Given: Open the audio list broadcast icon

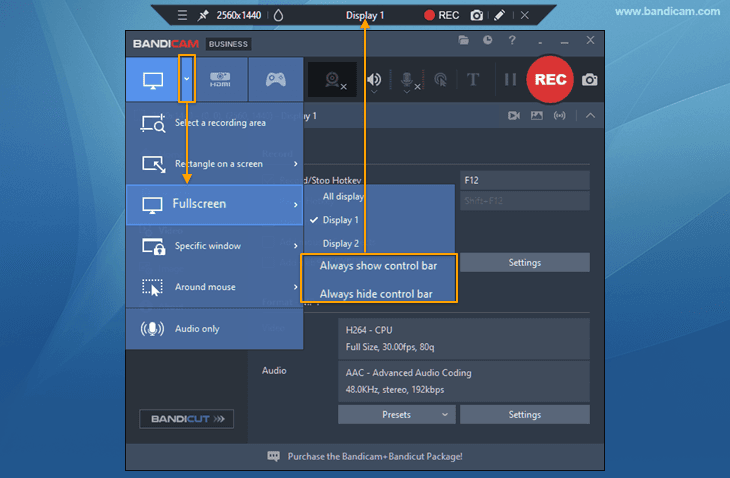Looking at the screenshot, I should [560, 115].
